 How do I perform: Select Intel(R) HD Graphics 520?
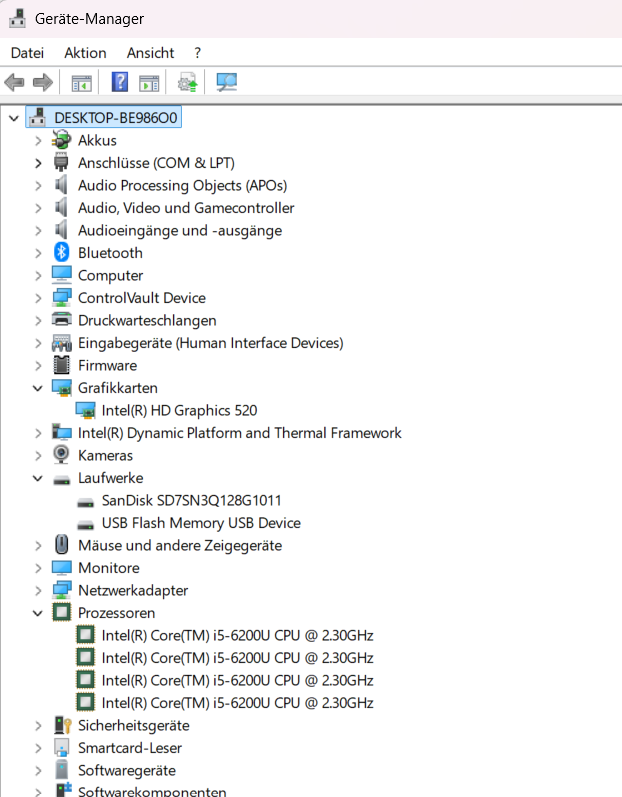179,410
